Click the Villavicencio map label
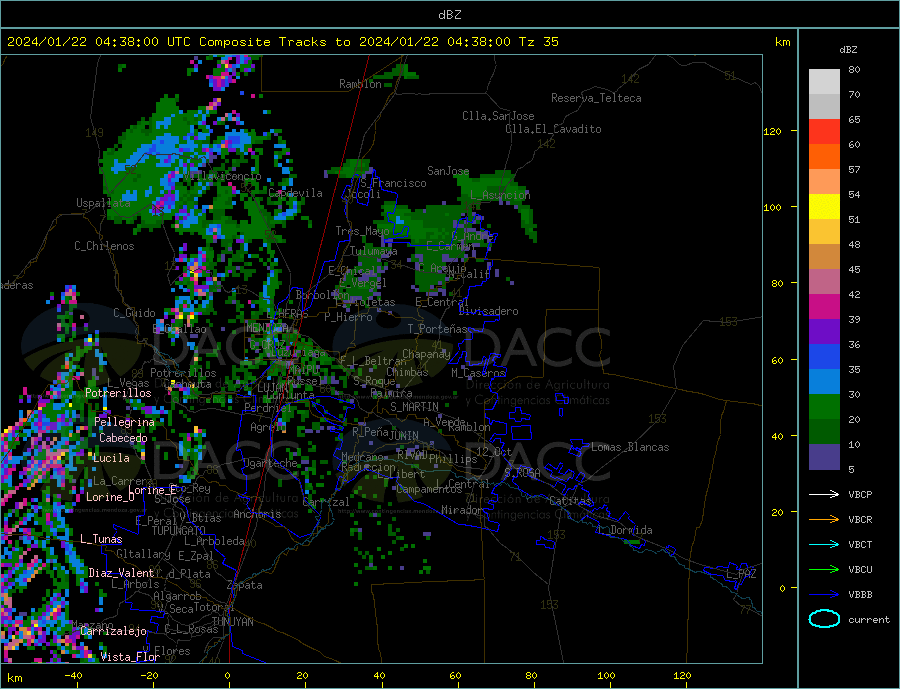 [223, 176]
